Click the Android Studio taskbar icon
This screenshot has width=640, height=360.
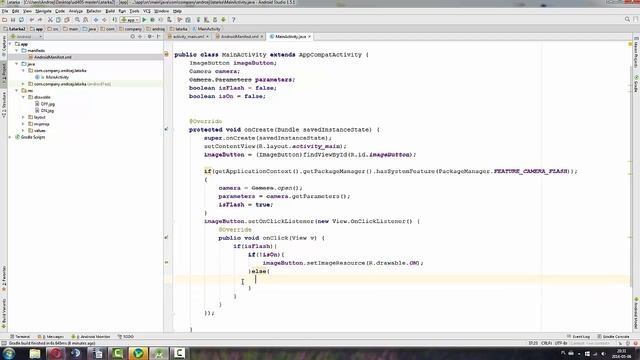coord(159,353)
